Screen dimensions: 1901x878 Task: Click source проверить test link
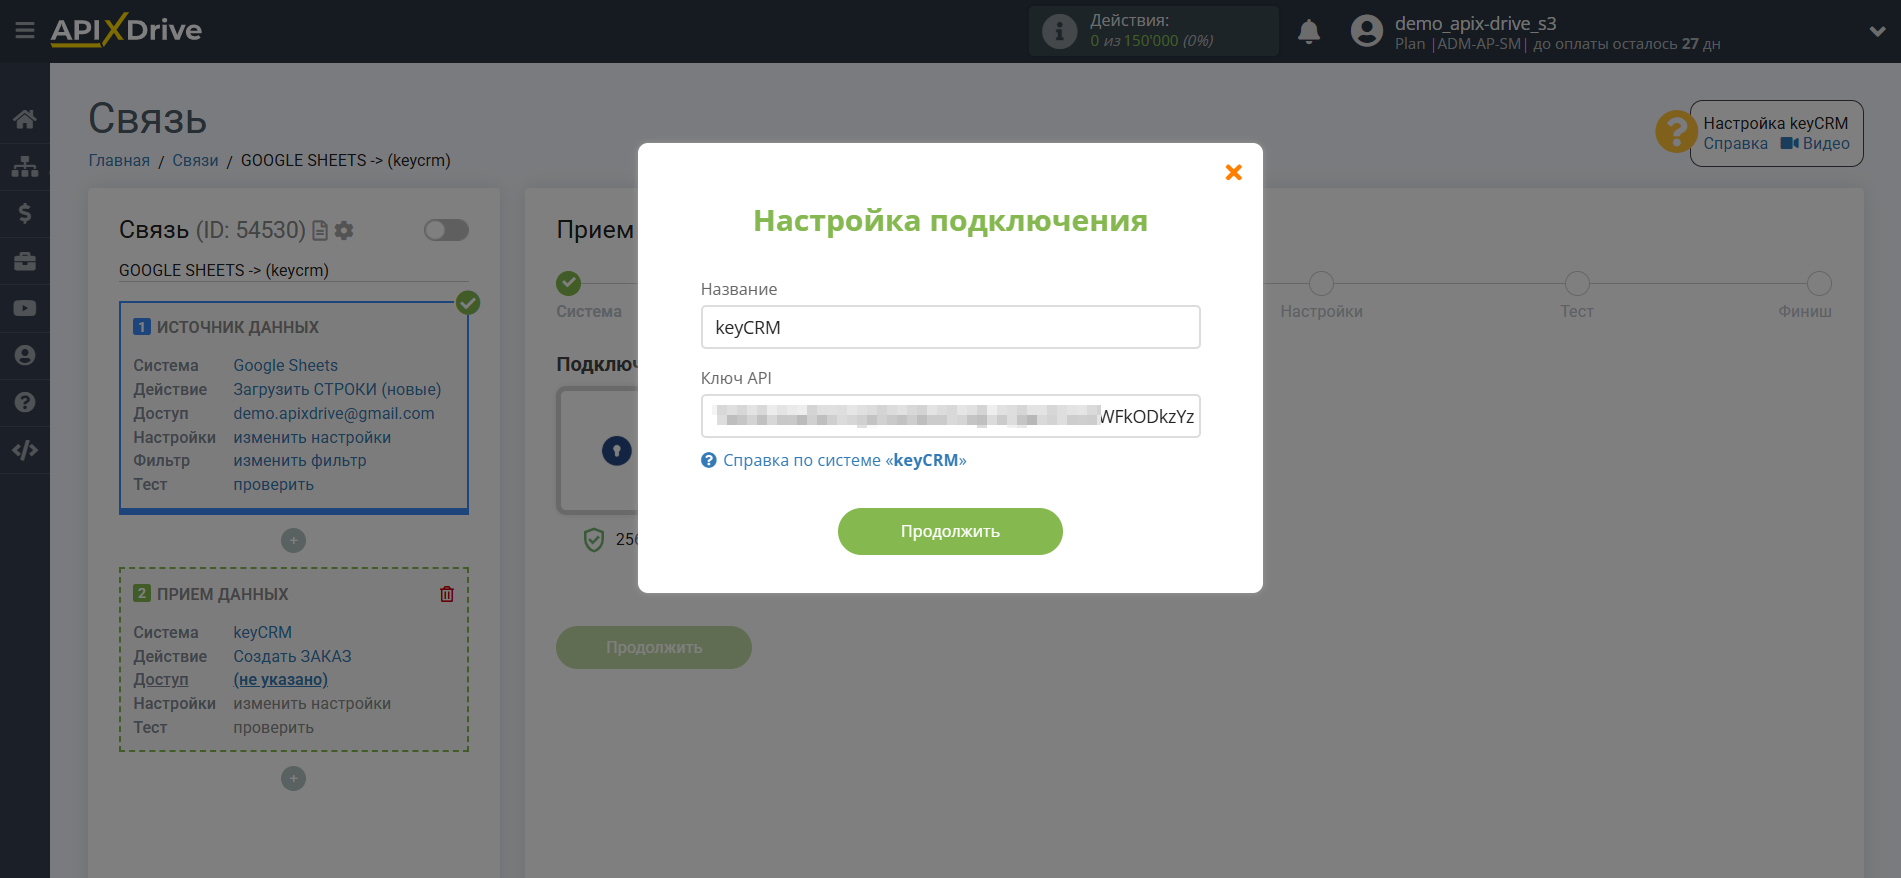point(273,484)
